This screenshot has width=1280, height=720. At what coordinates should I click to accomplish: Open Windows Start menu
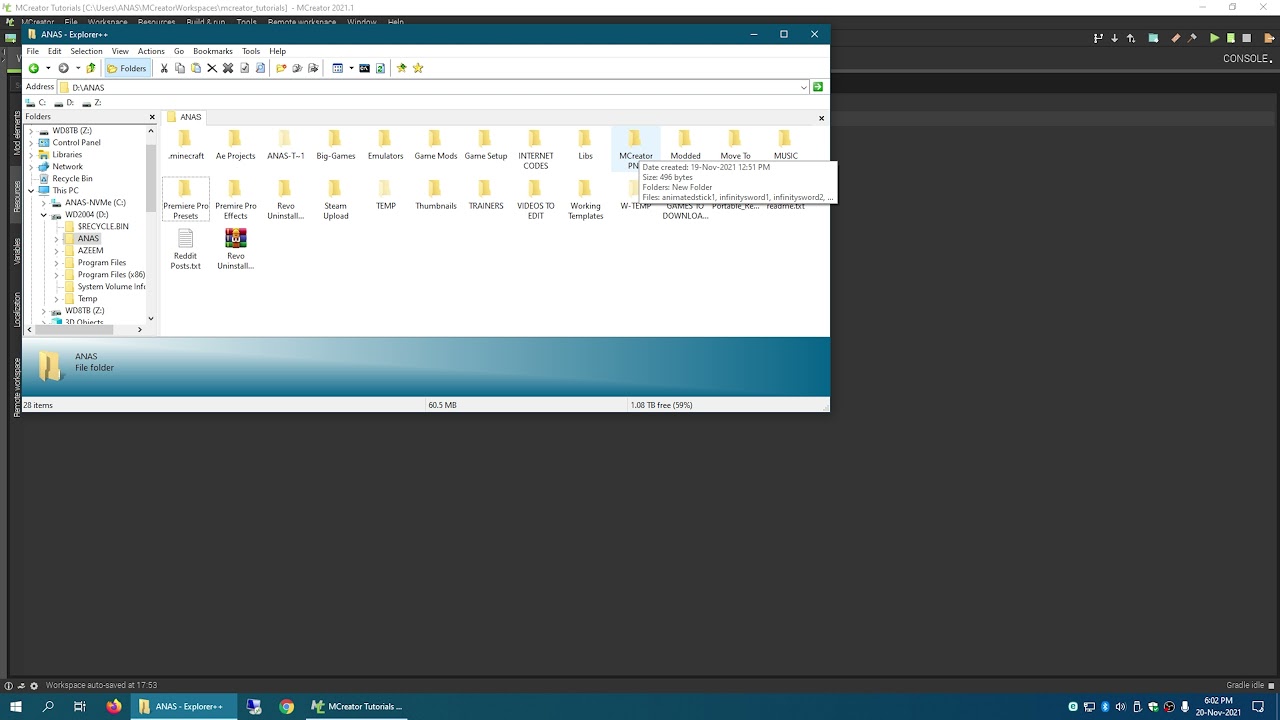[x=16, y=706]
